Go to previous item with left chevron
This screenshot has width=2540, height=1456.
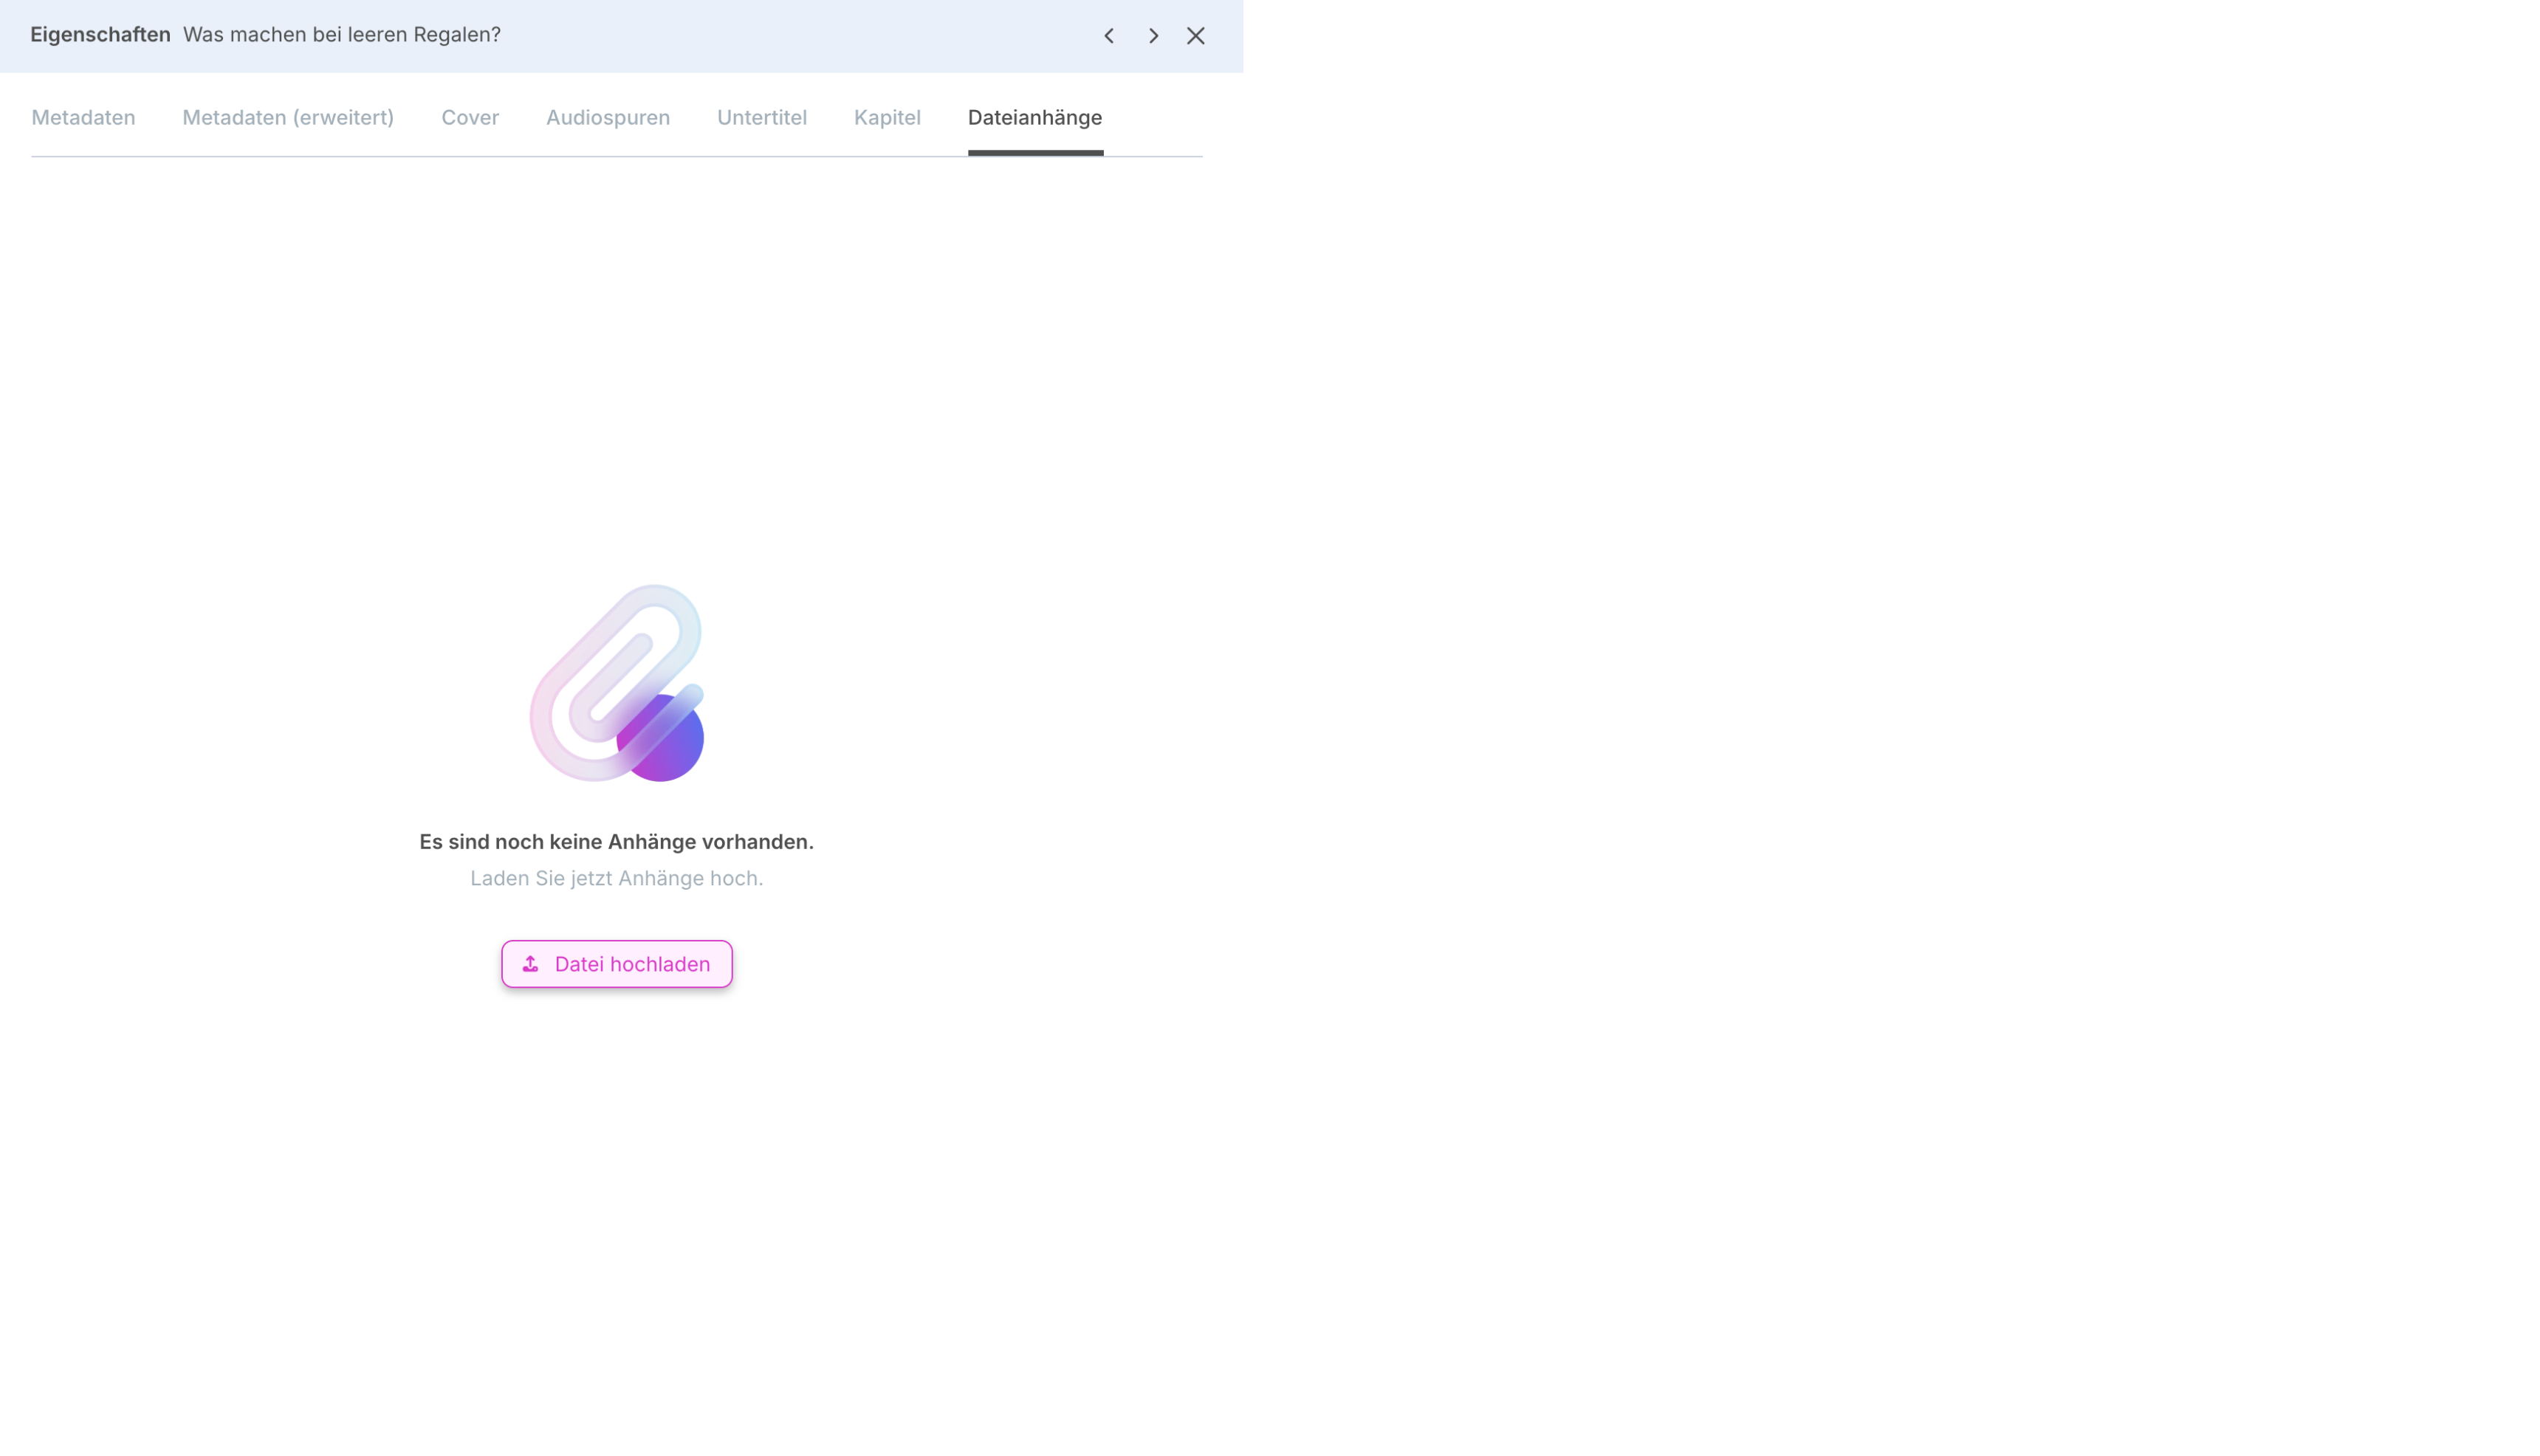click(1108, 36)
